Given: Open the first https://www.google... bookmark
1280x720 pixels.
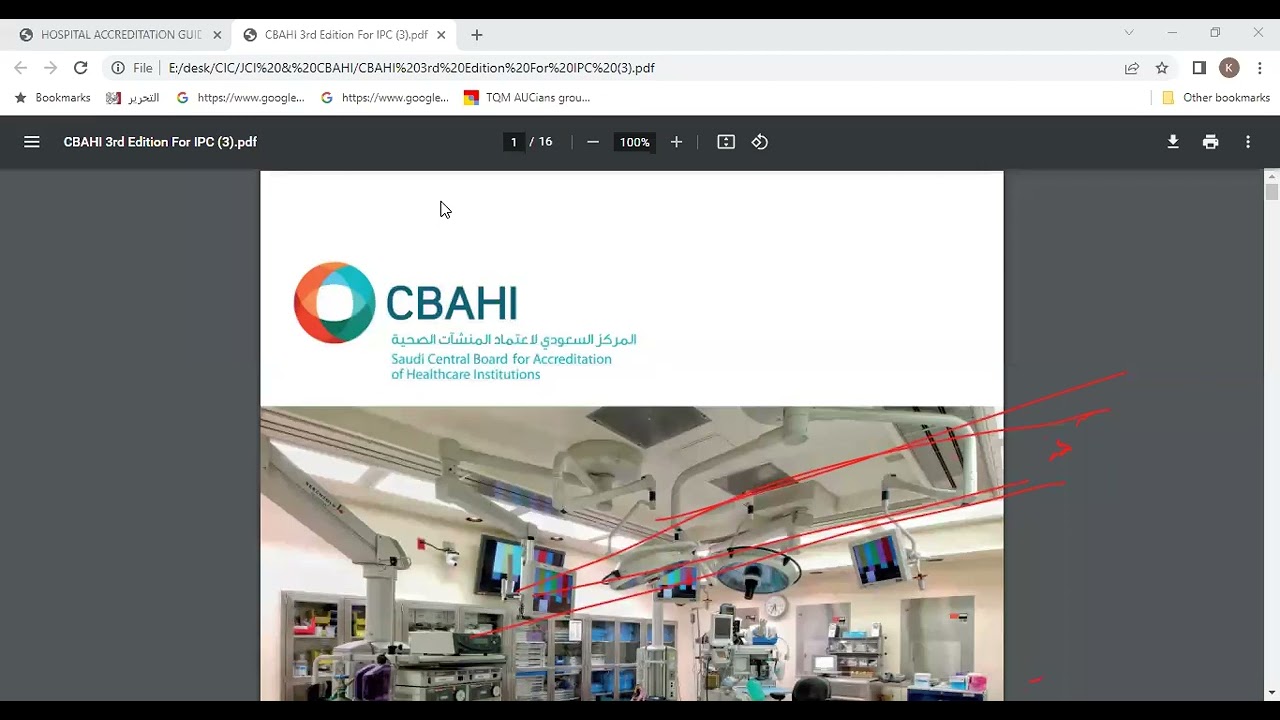Looking at the screenshot, I should 240,98.
